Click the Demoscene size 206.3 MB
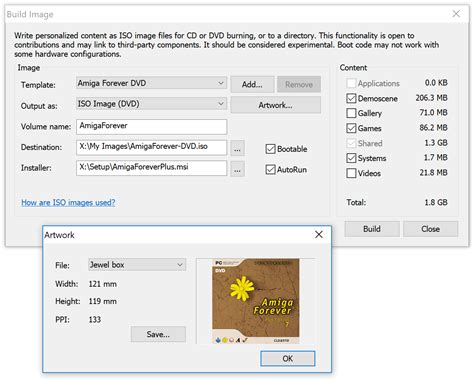Viewport: 474px width, 381px height. 431,98
